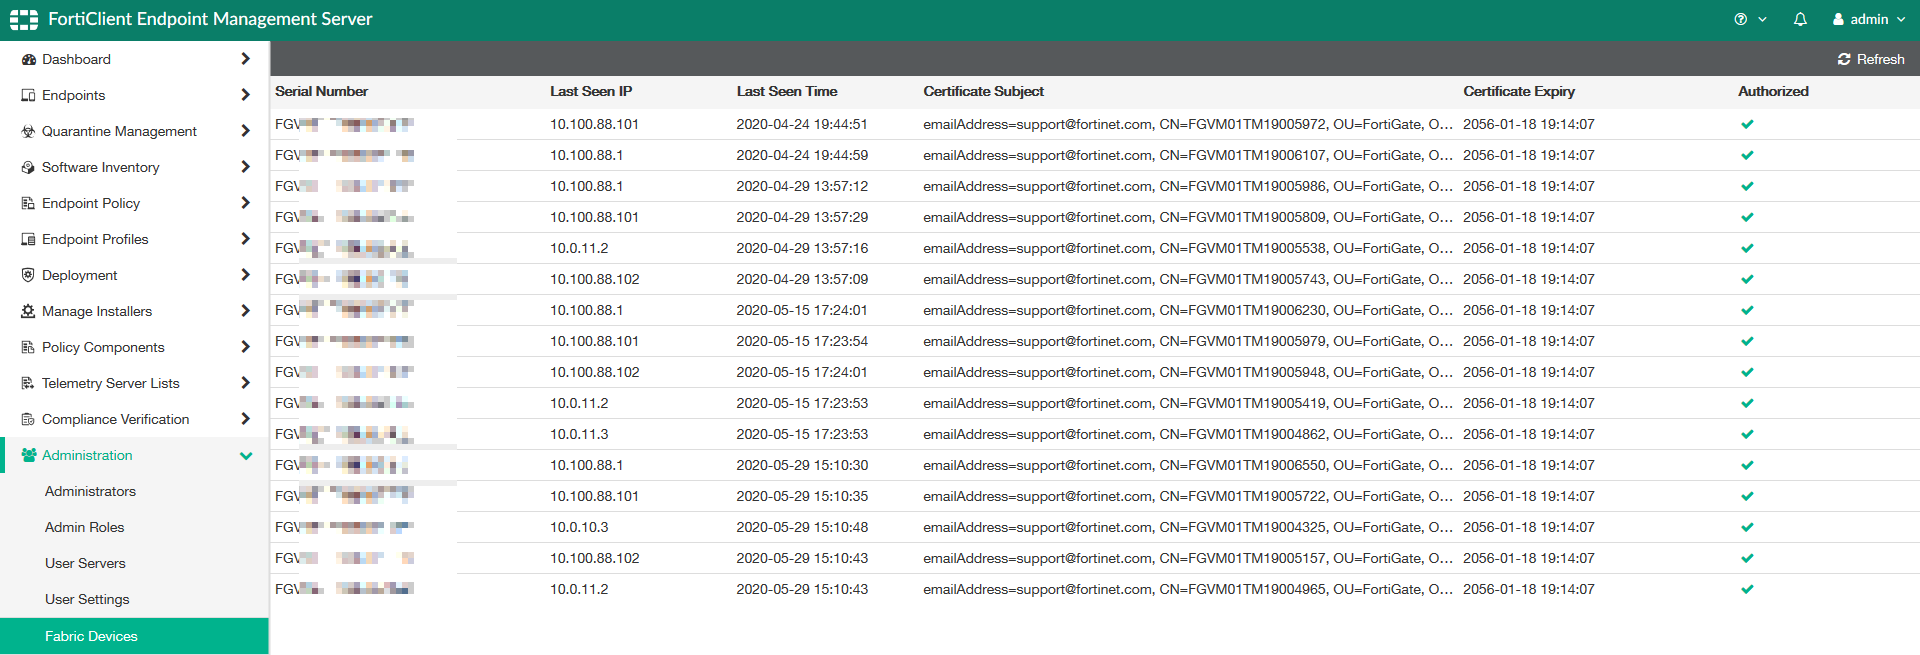Select last seen time 2020-04-24 19:44:51

pyautogui.click(x=802, y=124)
